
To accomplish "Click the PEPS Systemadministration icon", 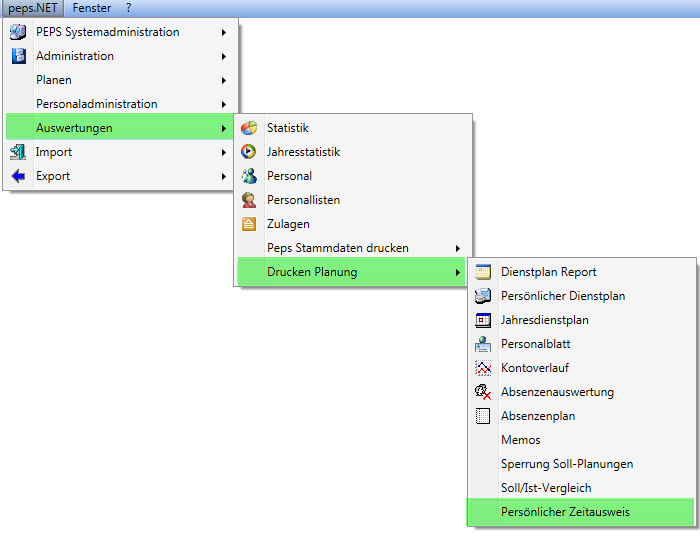I will click(x=18, y=32).
